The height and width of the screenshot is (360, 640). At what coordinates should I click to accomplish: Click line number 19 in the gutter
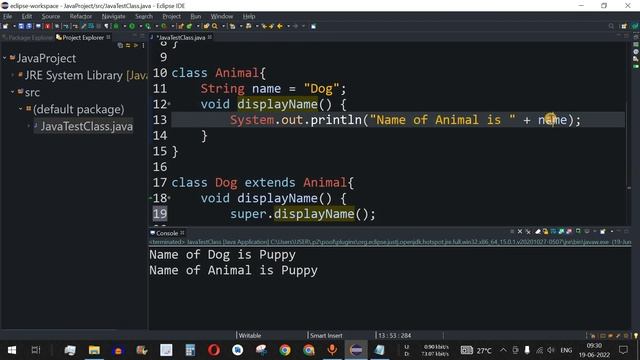coord(160,214)
